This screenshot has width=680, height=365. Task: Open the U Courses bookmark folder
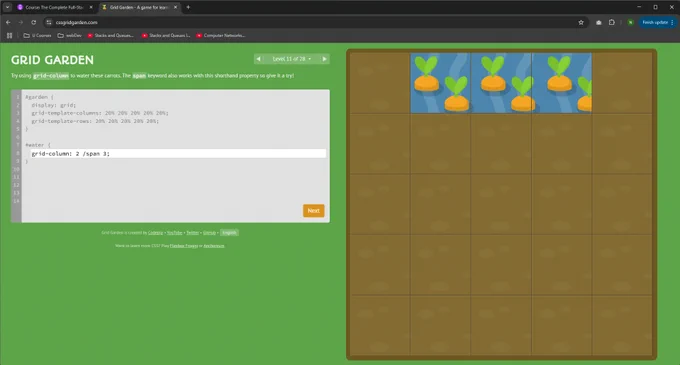pyautogui.click(x=37, y=36)
